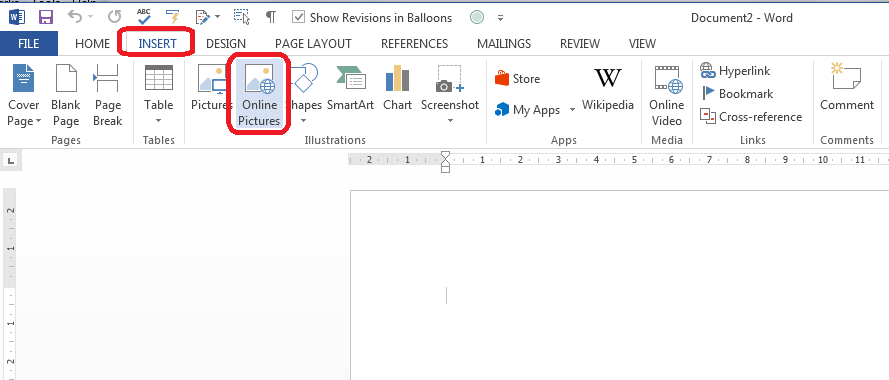This screenshot has width=889, height=380.
Task: Click the vertical ruler on the left
Action: tap(10, 284)
